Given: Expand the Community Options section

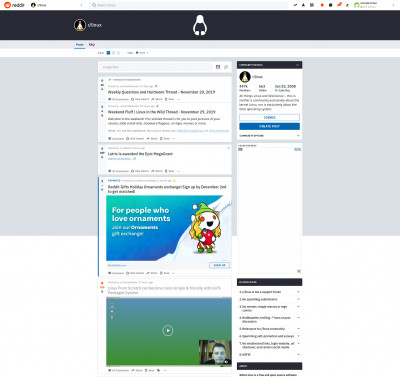Looking at the screenshot, I should pos(269,136).
